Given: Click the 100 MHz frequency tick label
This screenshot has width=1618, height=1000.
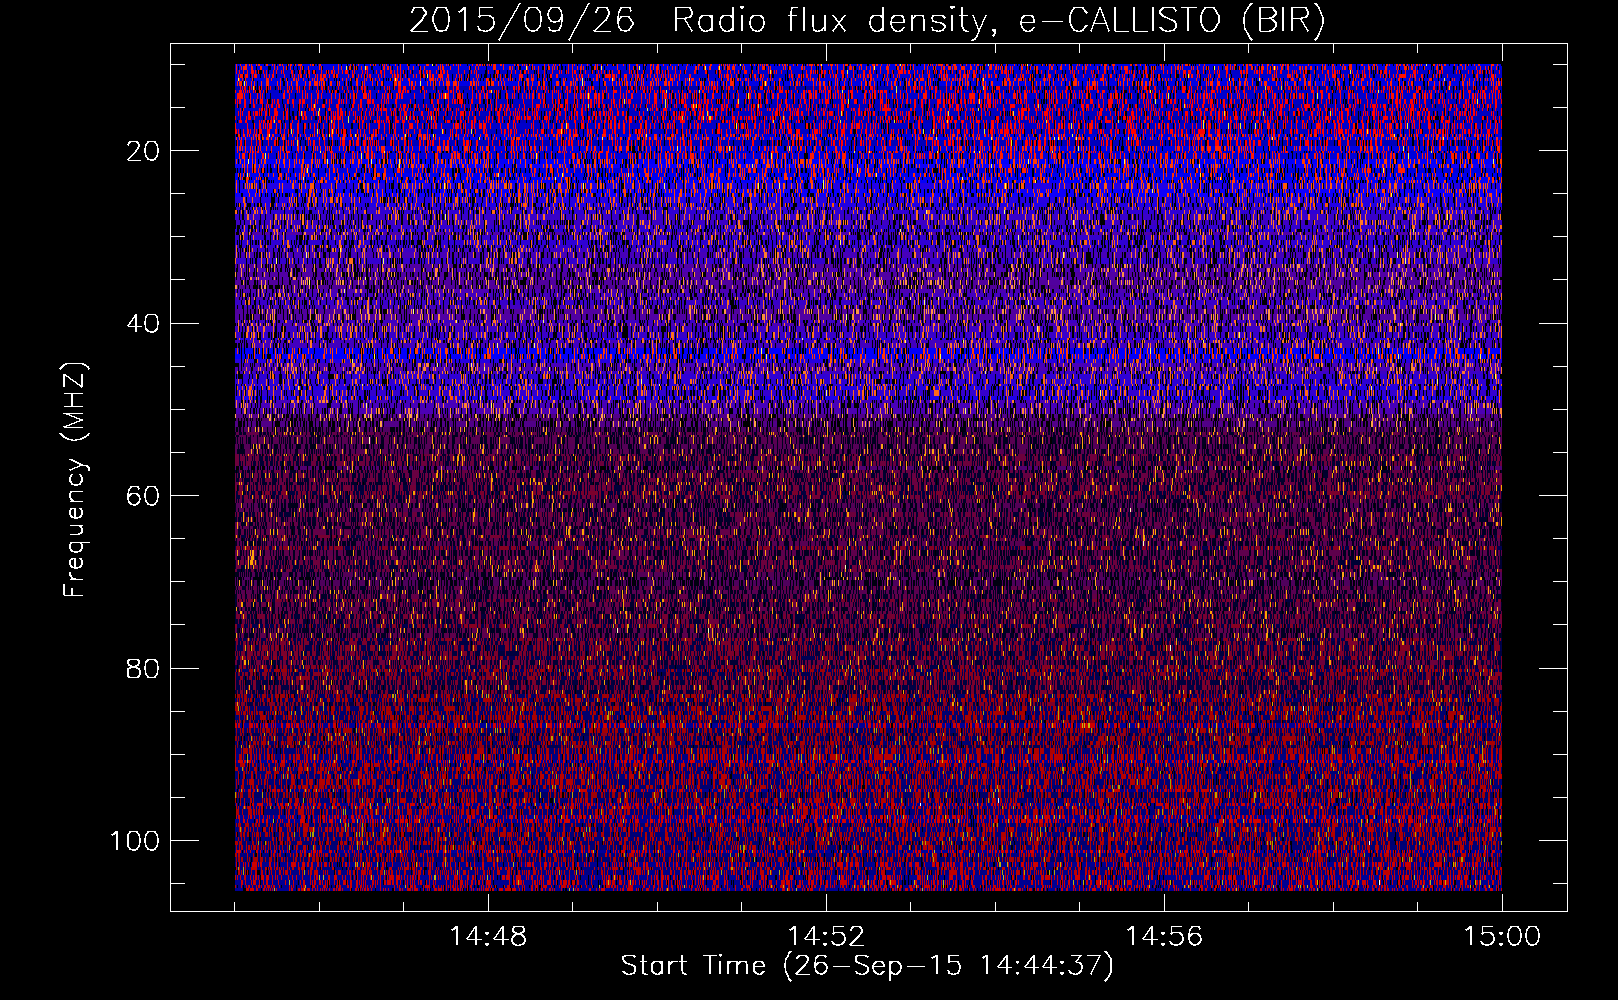Looking at the screenshot, I should click(x=135, y=840).
